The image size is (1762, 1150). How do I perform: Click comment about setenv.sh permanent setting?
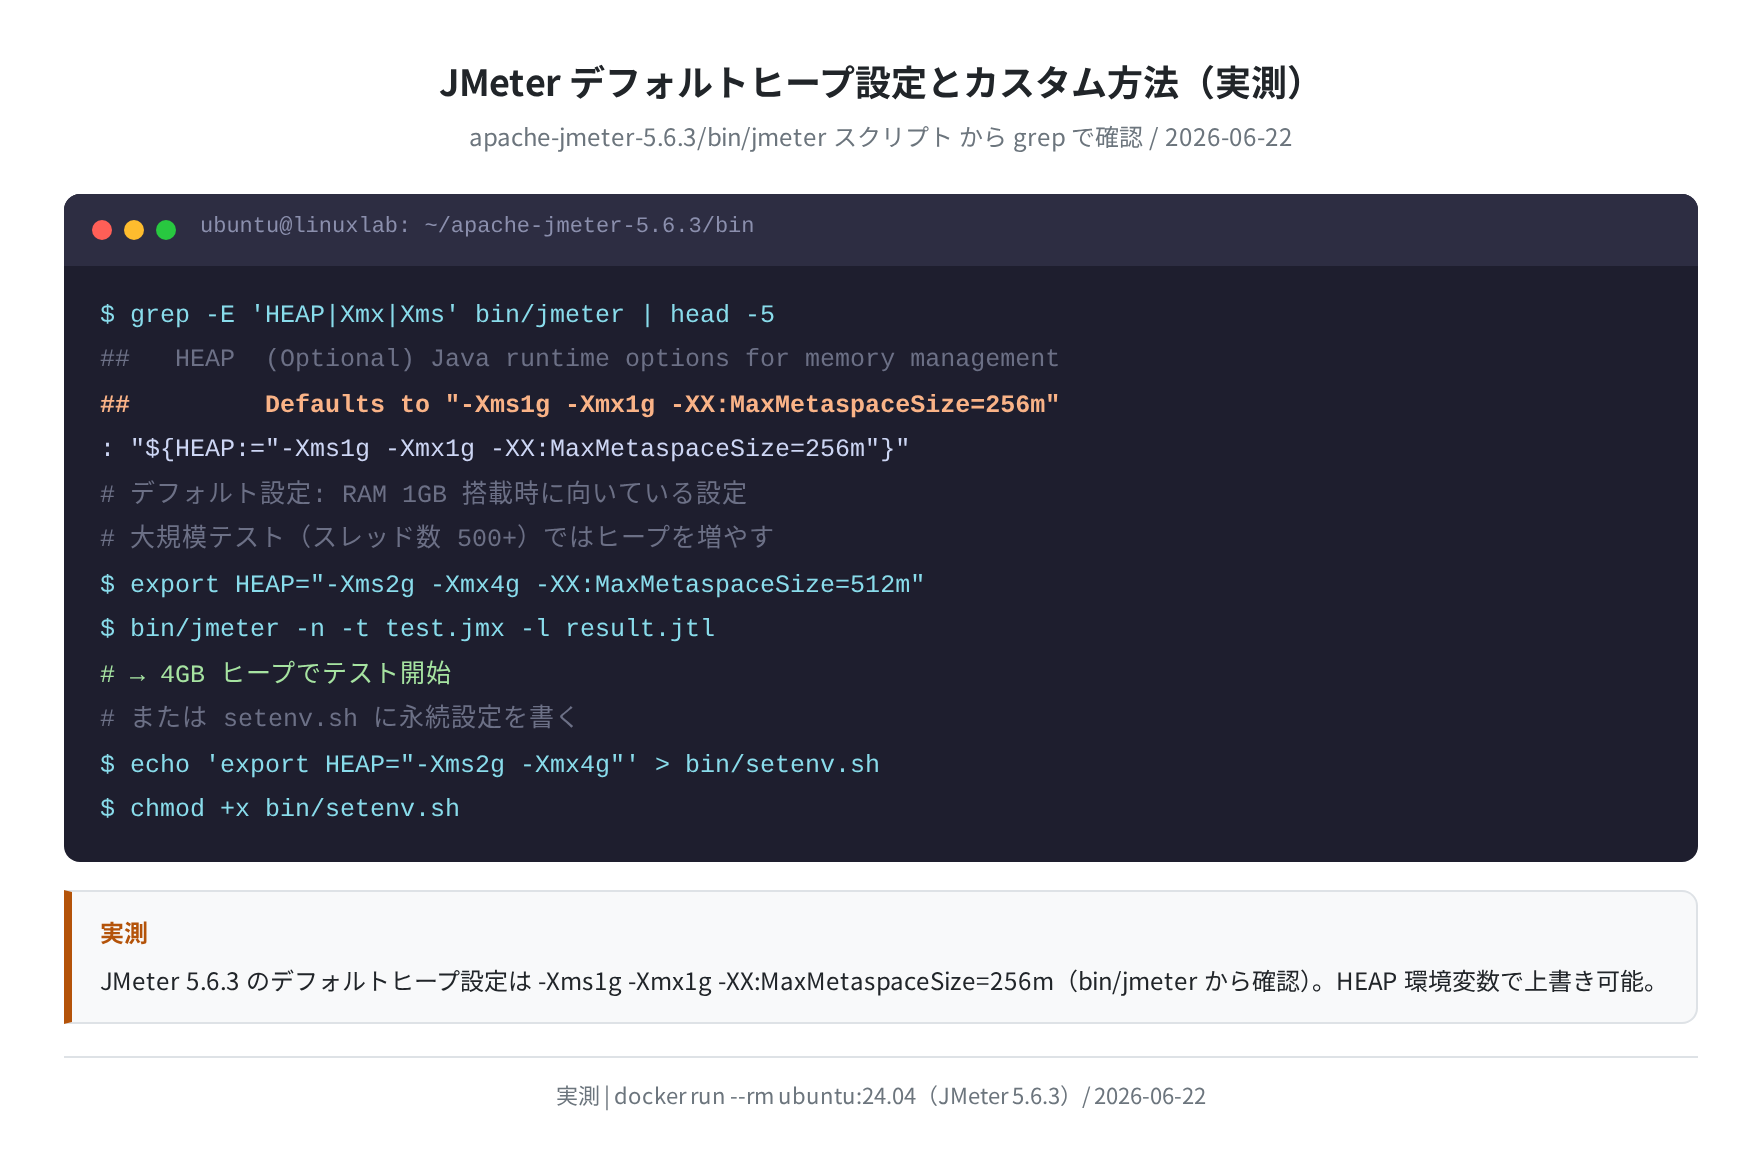pos(339,718)
